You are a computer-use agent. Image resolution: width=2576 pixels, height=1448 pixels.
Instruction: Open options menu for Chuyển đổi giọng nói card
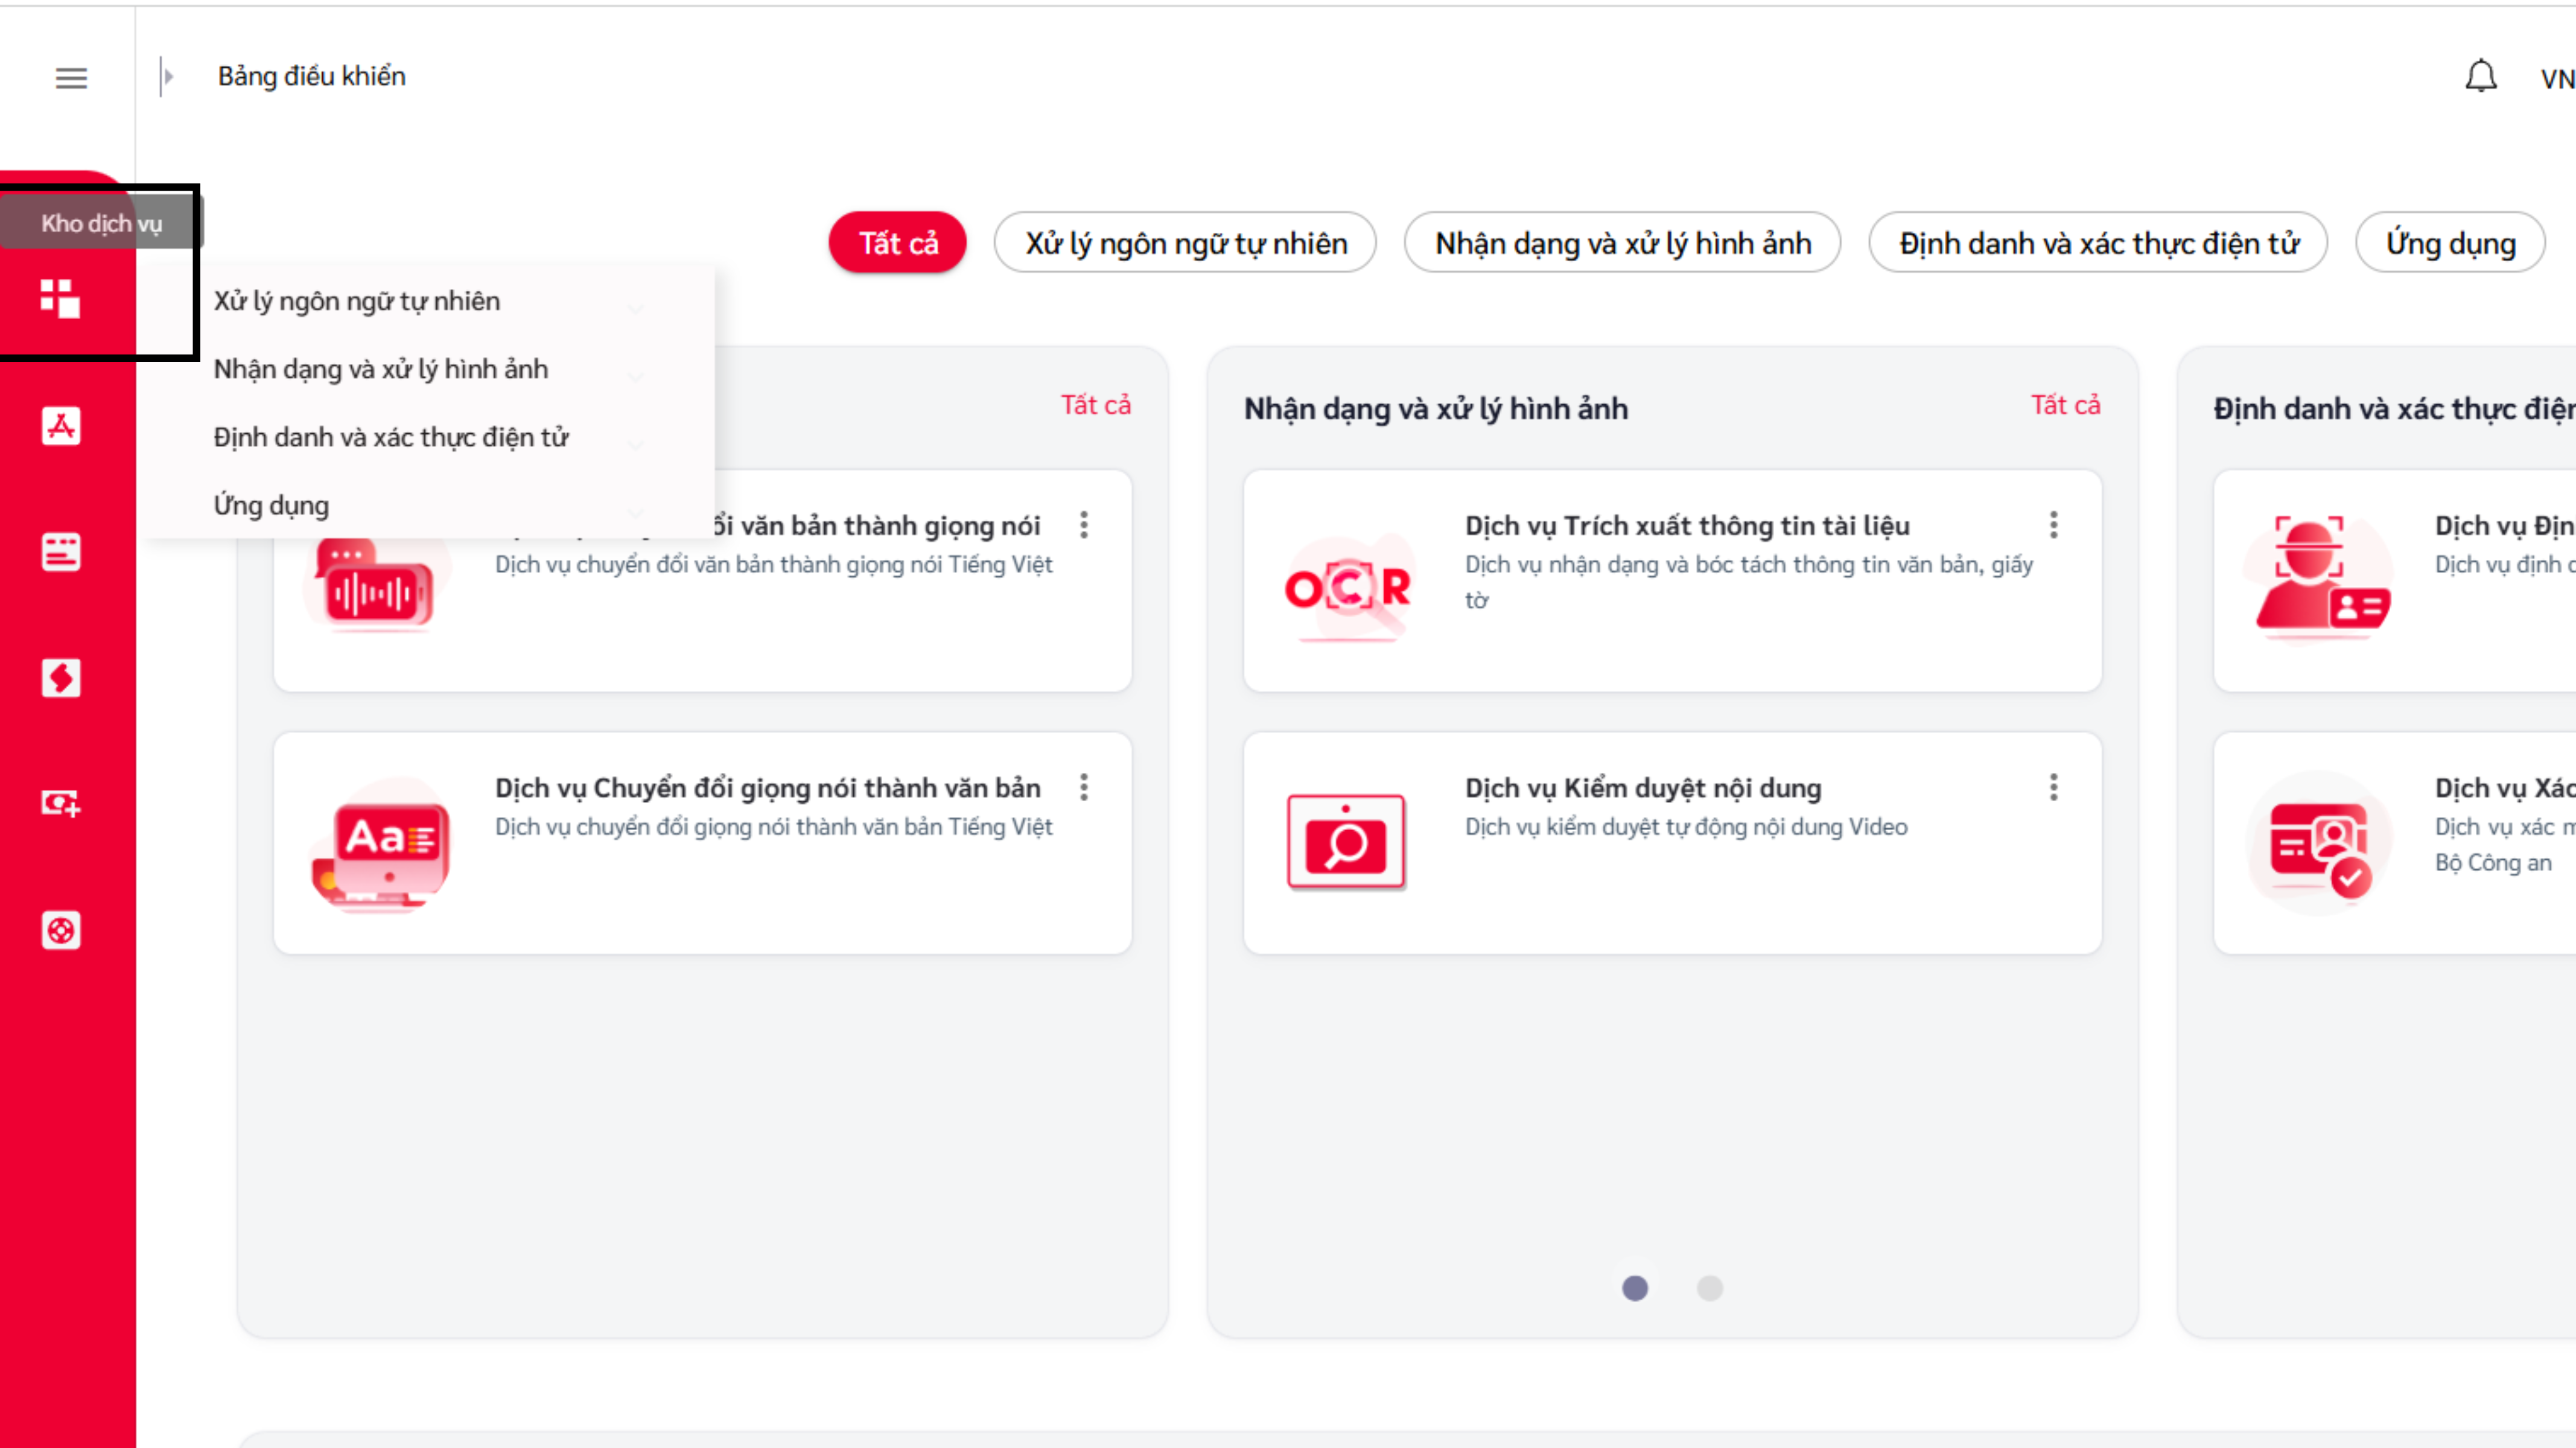(1084, 787)
